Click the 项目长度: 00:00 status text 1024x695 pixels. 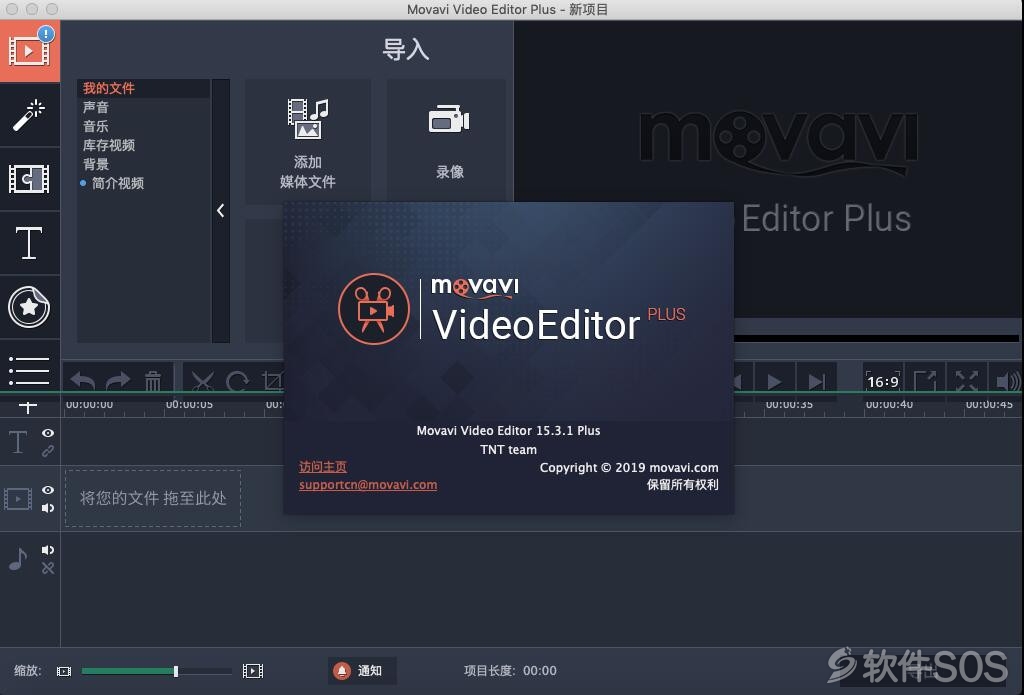[510, 670]
